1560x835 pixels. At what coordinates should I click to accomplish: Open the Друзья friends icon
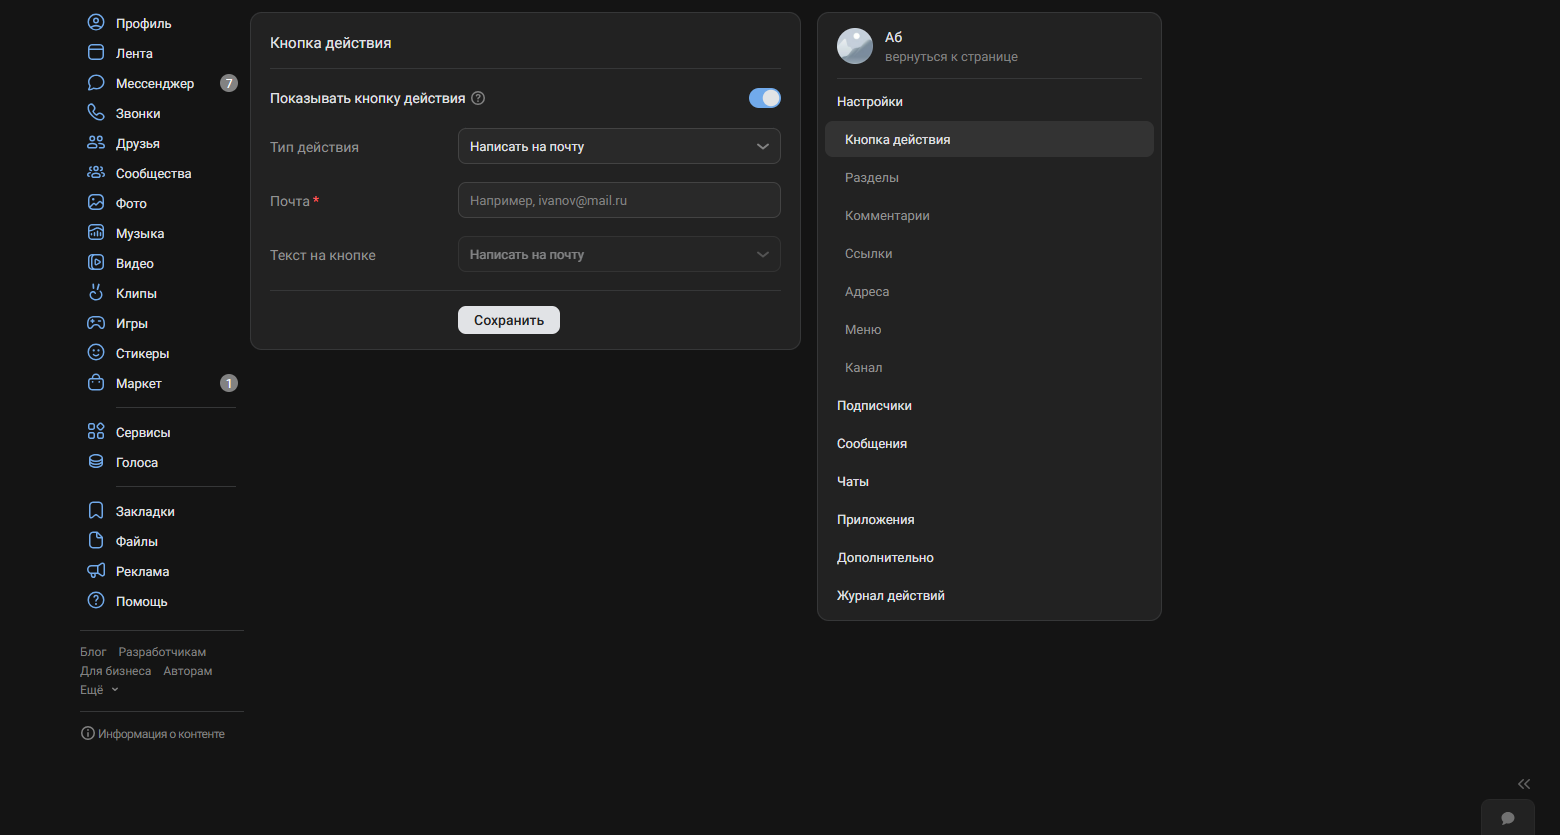(96, 142)
